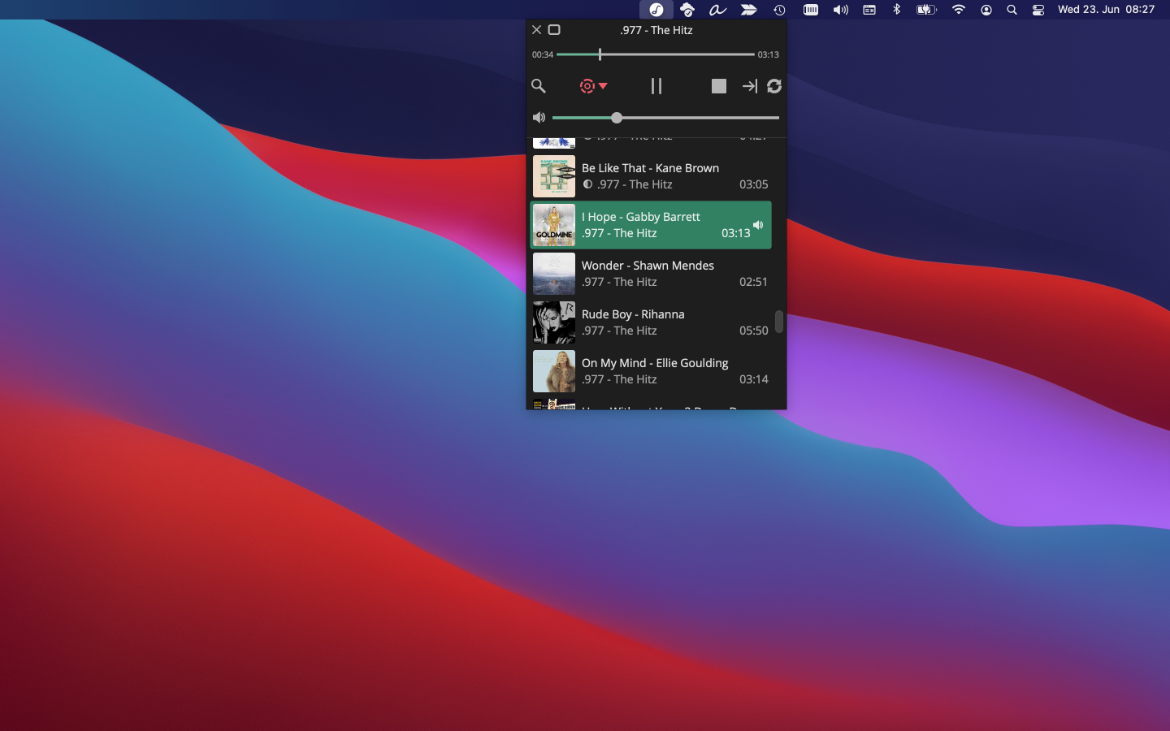Open the music note menu bar item
Image resolution: width=1170 pixels, height=731 pixels.
pyautogui.click(x=656, y=10)
